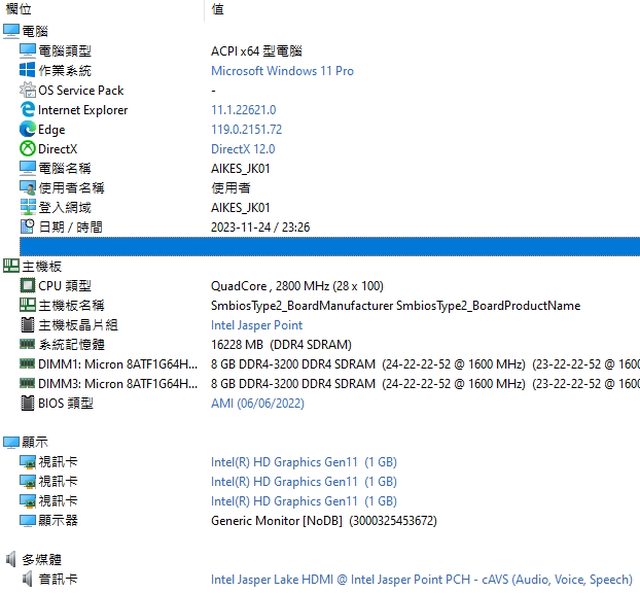The image size is (640, 593).
Task: Click the DIMM1 memory module icon
Action: click(28, 364)
